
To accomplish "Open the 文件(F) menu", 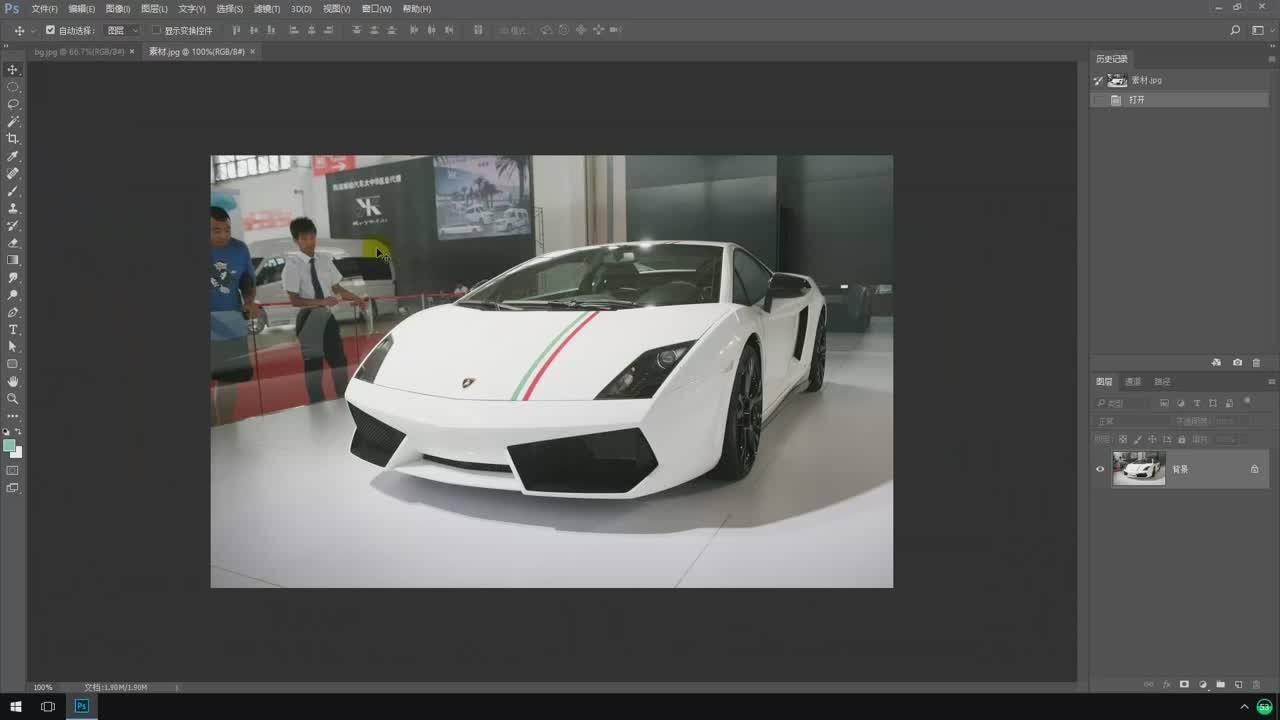I will [44, 9].
